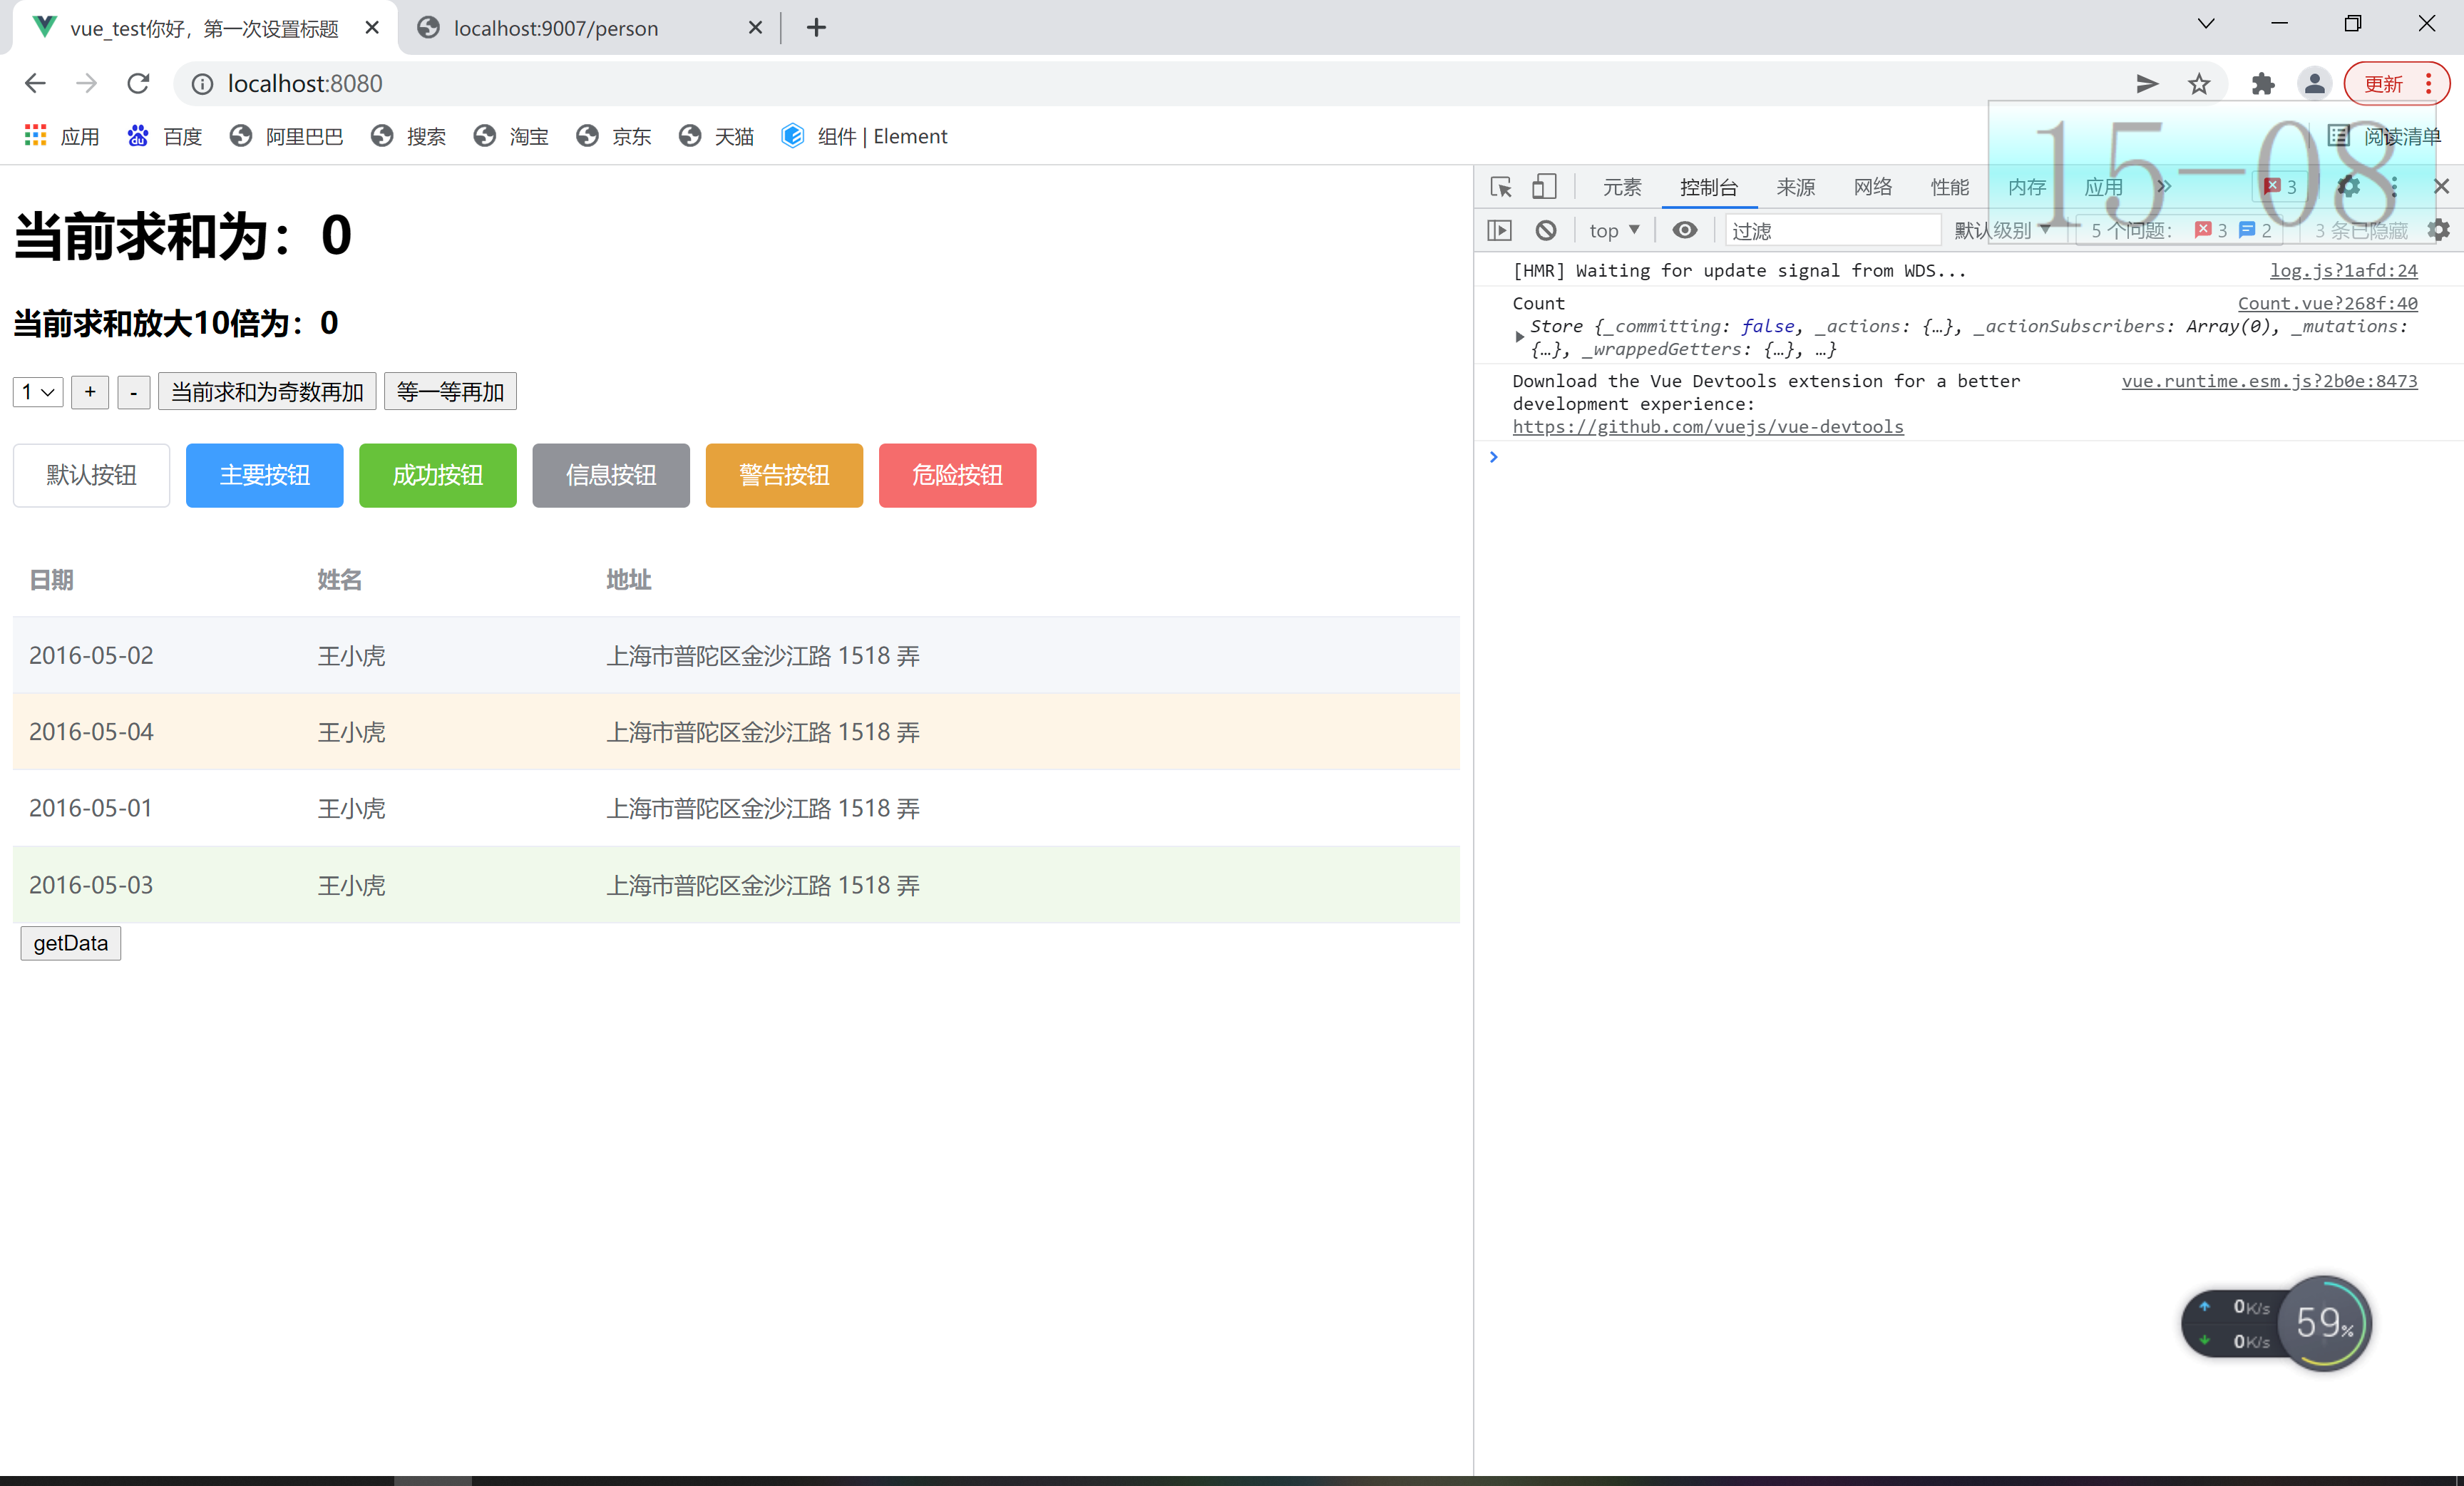Bookmark this page with the star icon
The image size is (2464, 1486).
2198,84
